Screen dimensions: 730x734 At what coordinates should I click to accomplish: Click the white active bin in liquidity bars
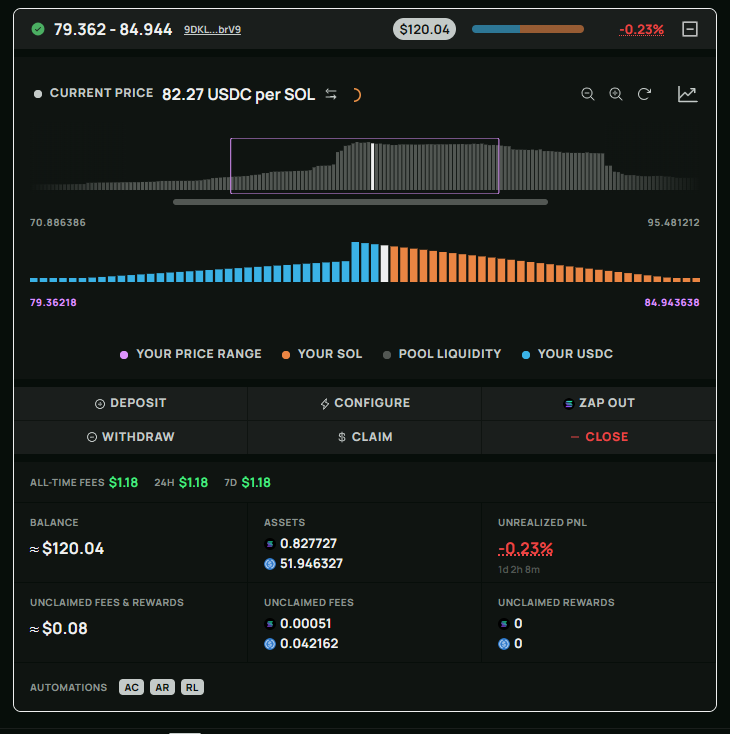pos(384,264)
